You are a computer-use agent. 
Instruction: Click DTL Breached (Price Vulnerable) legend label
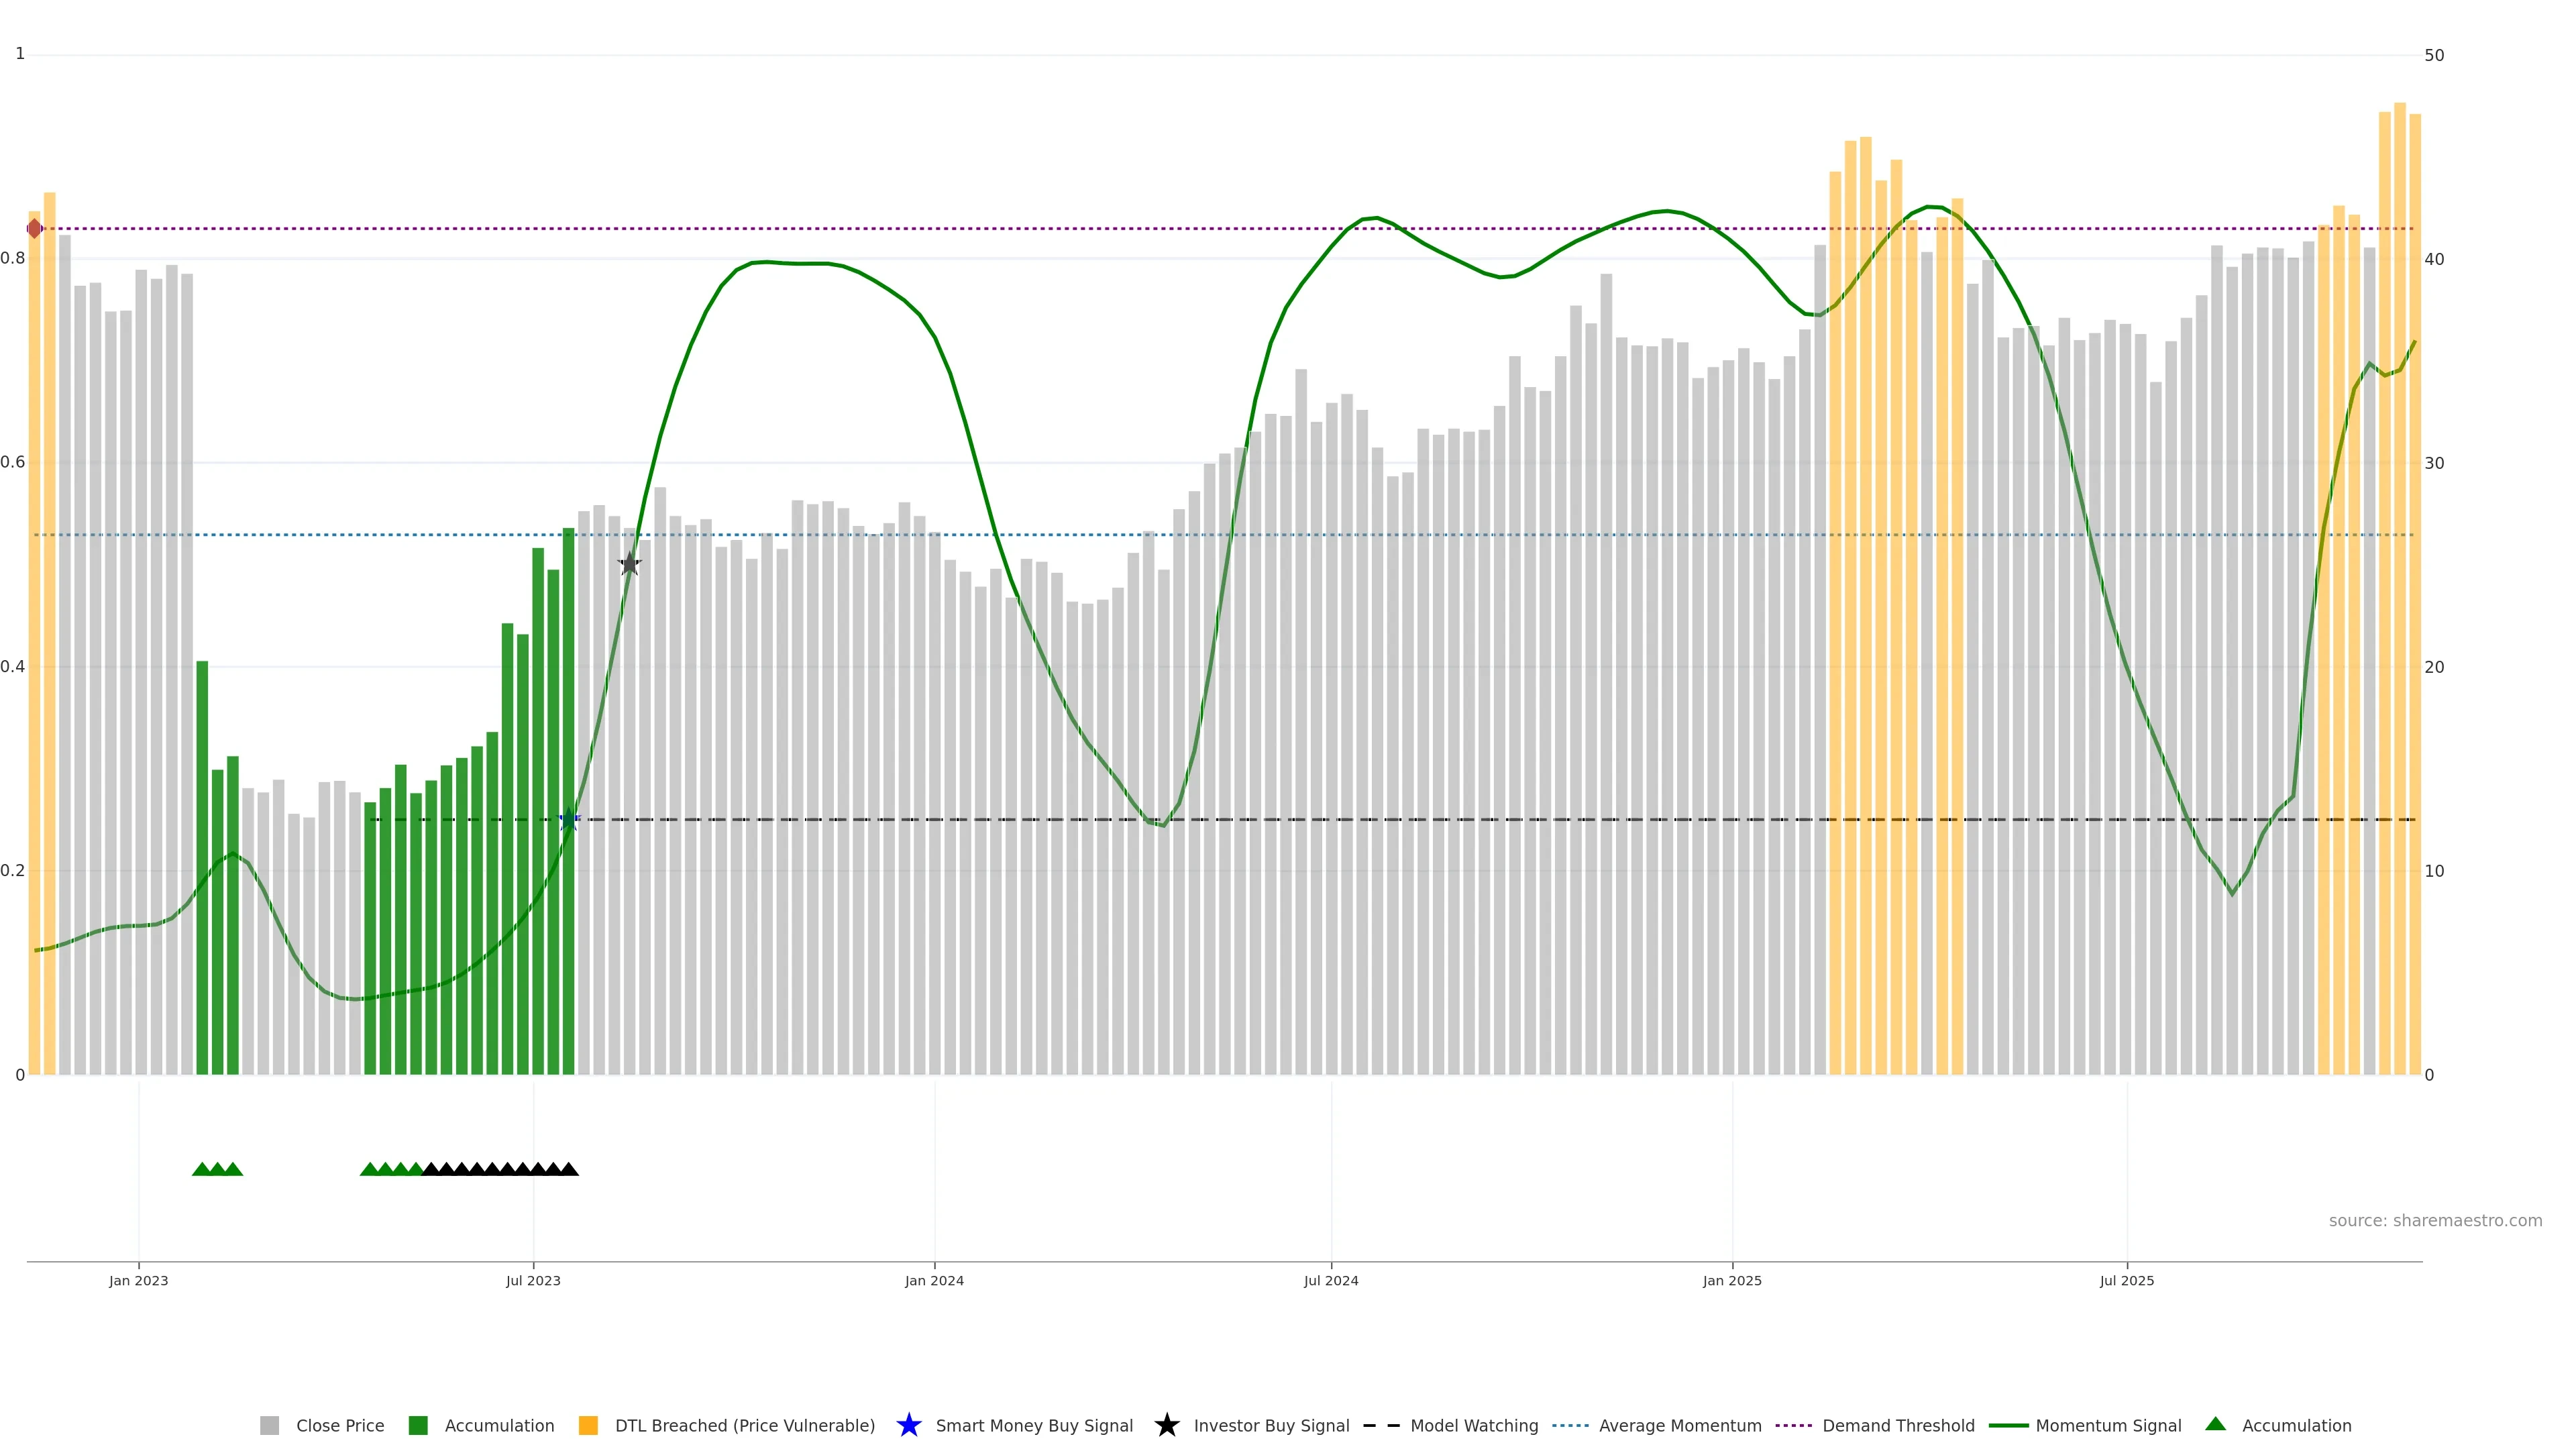[744, 1425]
